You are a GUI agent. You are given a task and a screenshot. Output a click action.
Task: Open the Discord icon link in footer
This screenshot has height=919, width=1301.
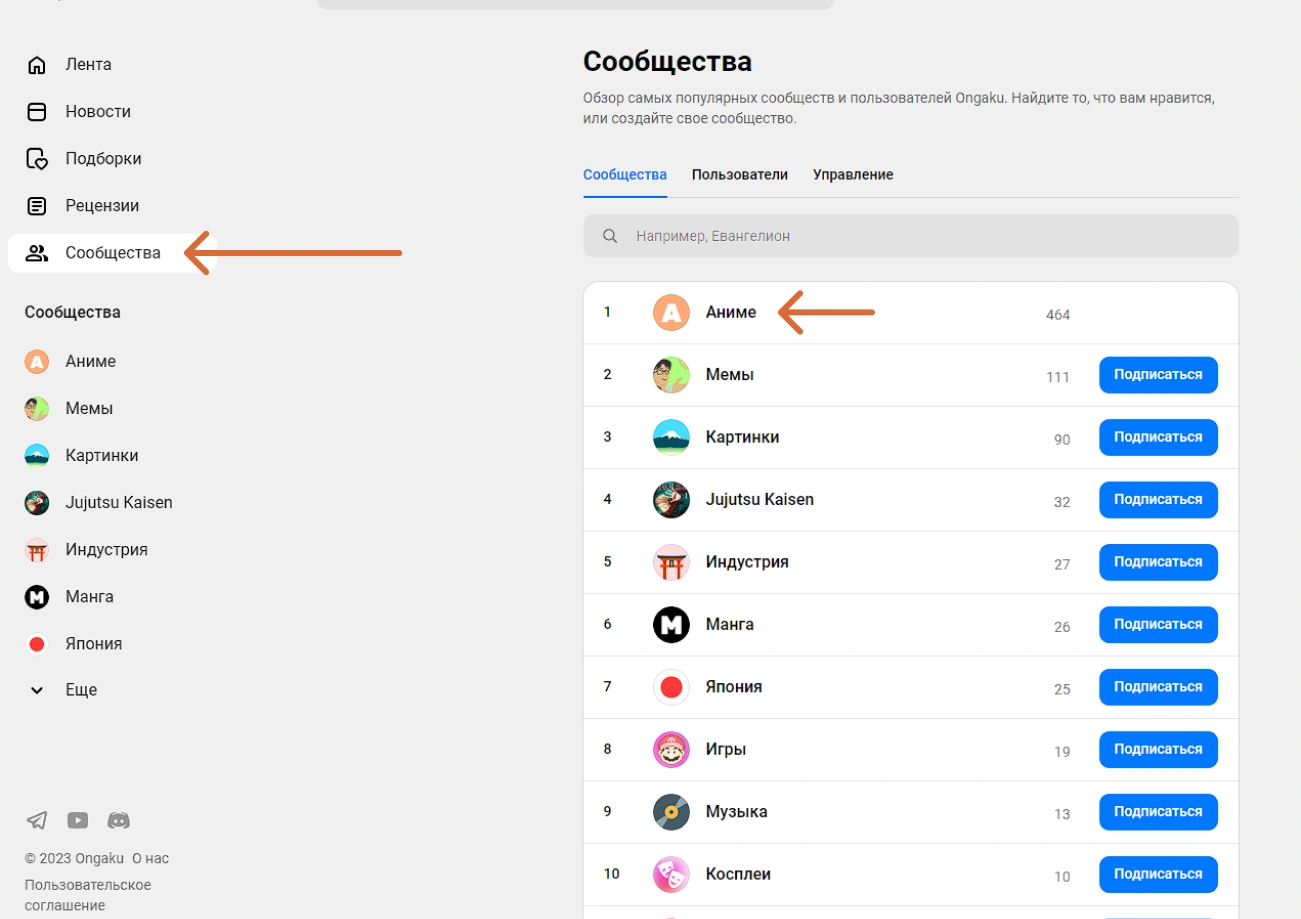coord(119,821)
